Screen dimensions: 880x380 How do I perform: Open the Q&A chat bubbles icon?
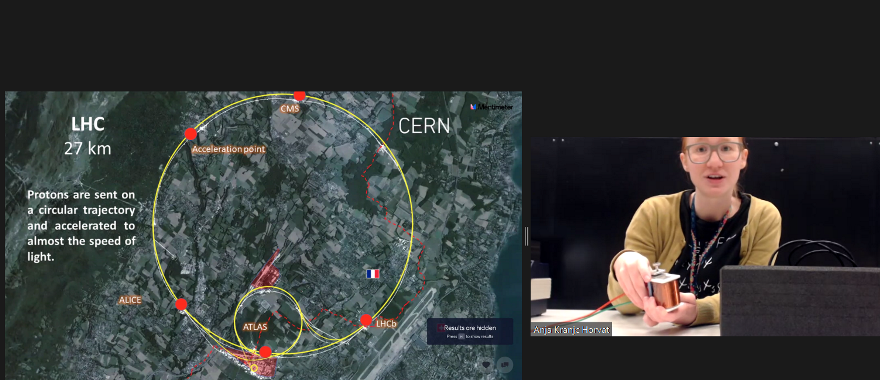tap(505, 365)
